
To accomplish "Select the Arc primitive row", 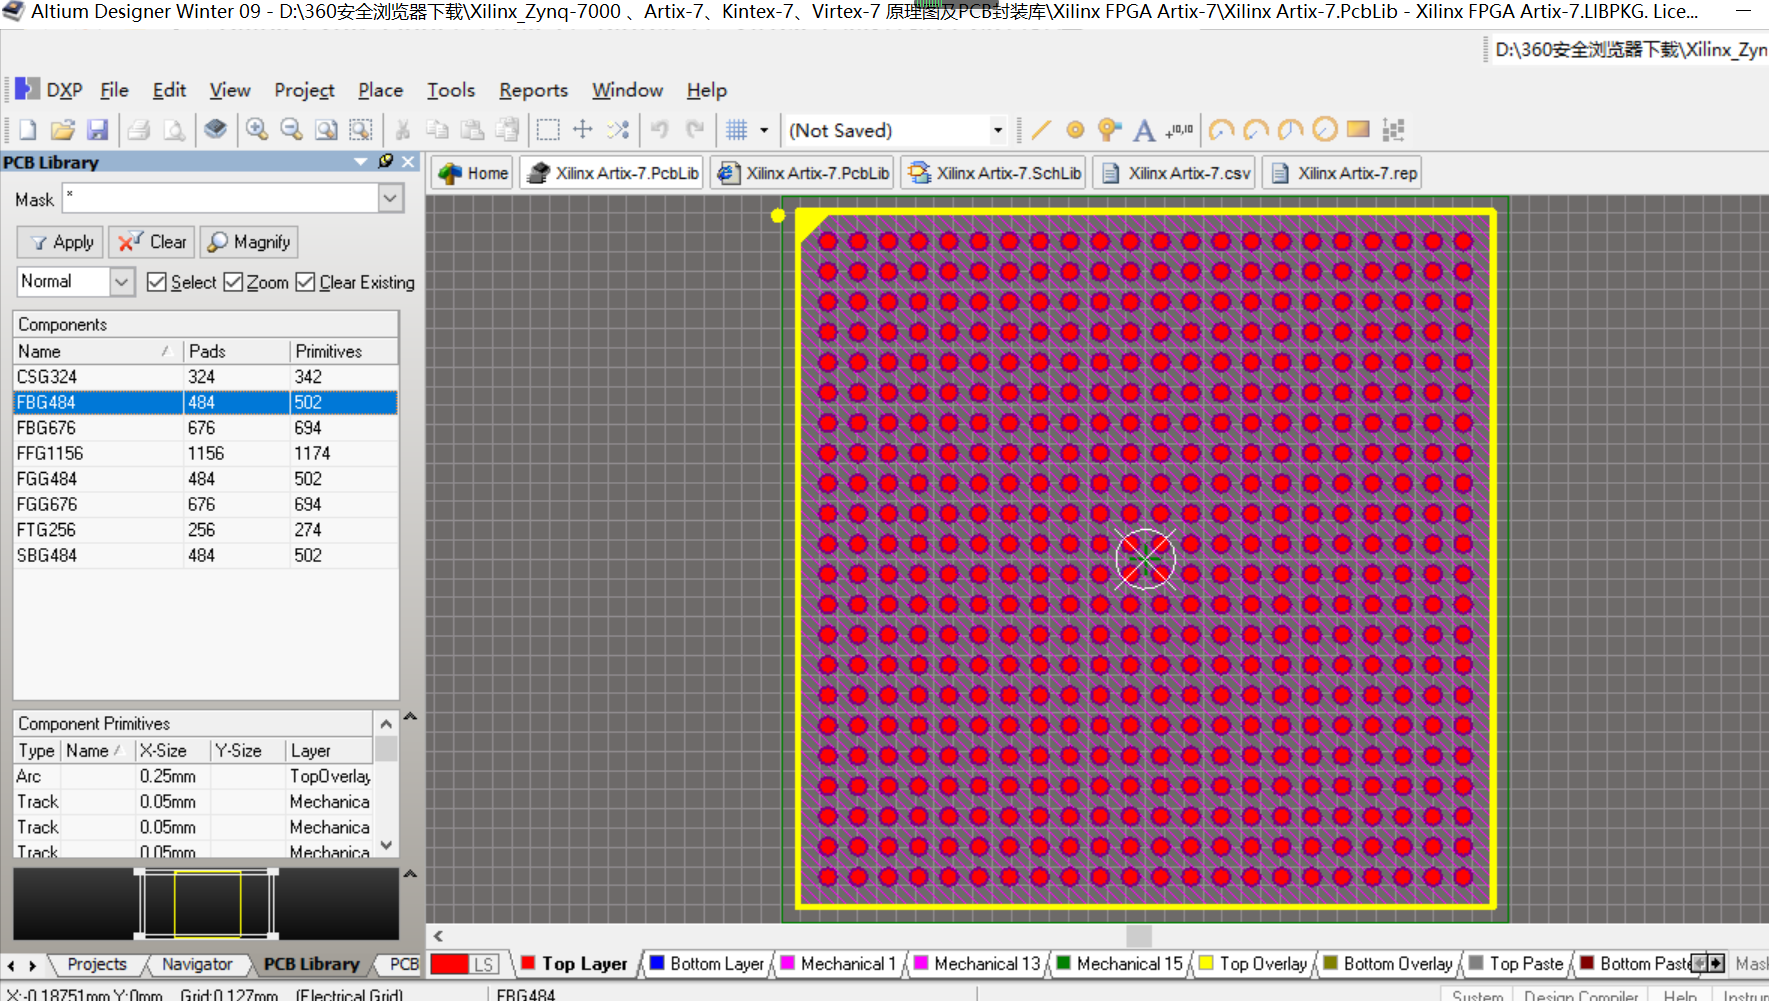I will point(193,776).
